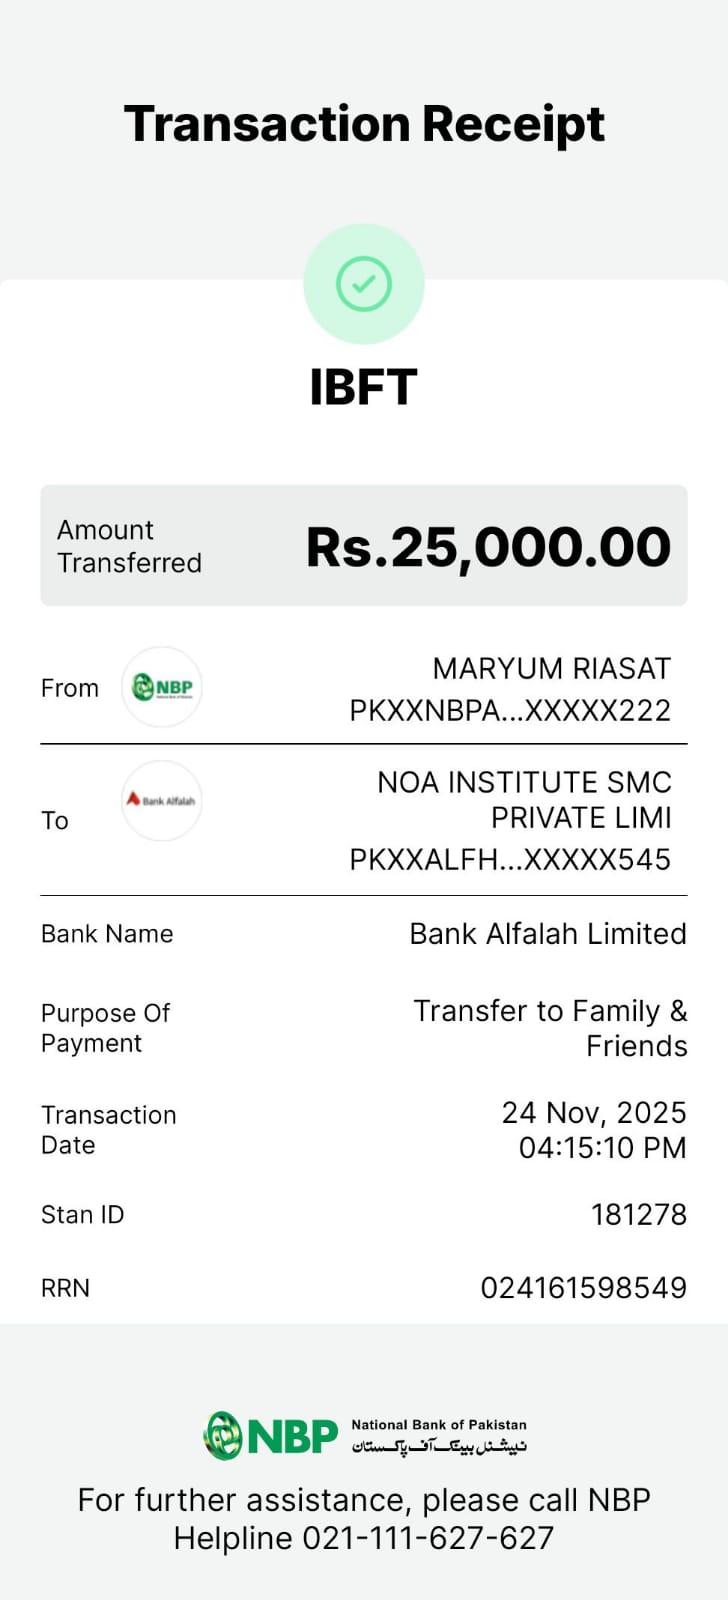Select sender name MARYUM RIASAT
This screenshot has width=728, height=1600.
551,668
